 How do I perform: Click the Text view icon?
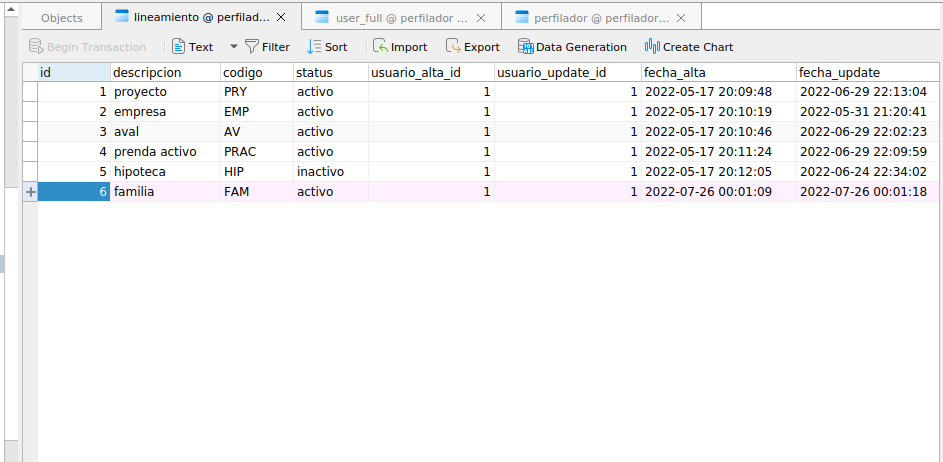pos(178,47)
